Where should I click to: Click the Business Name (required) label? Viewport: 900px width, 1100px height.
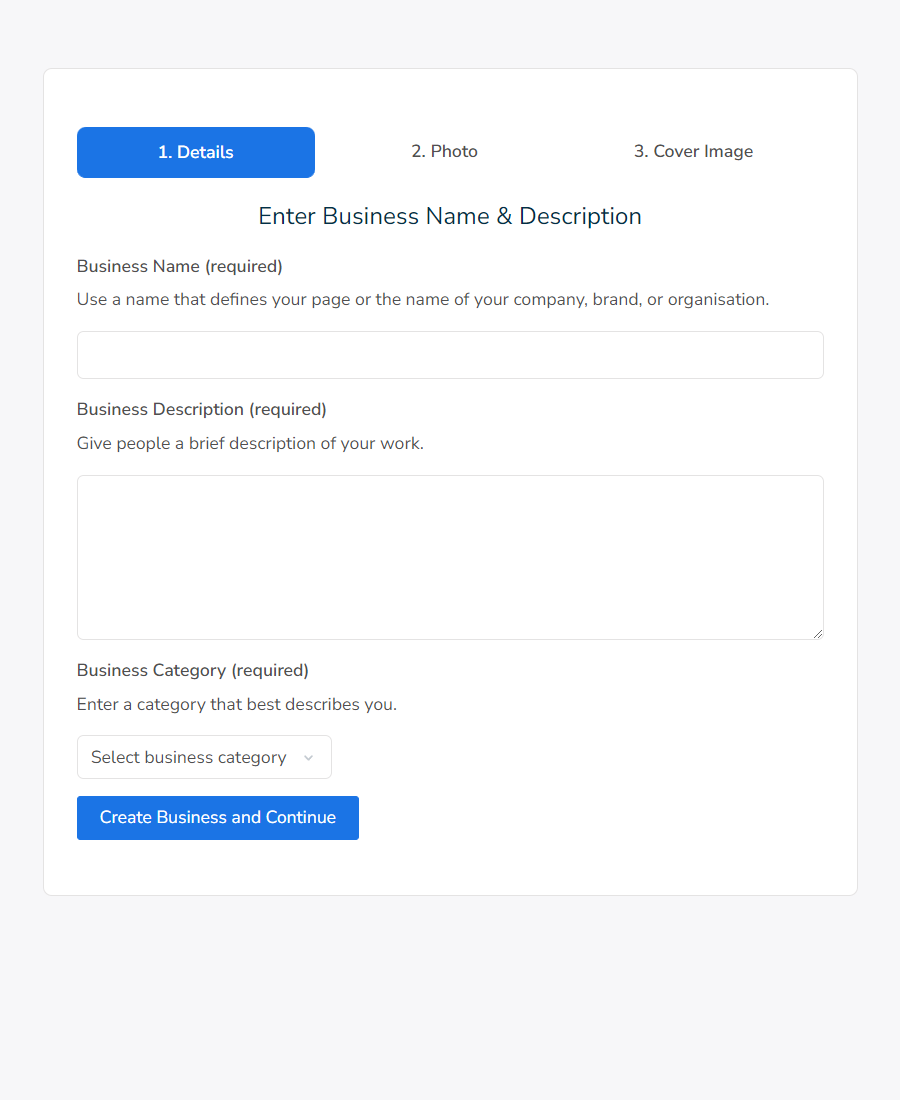click(180, 266)
